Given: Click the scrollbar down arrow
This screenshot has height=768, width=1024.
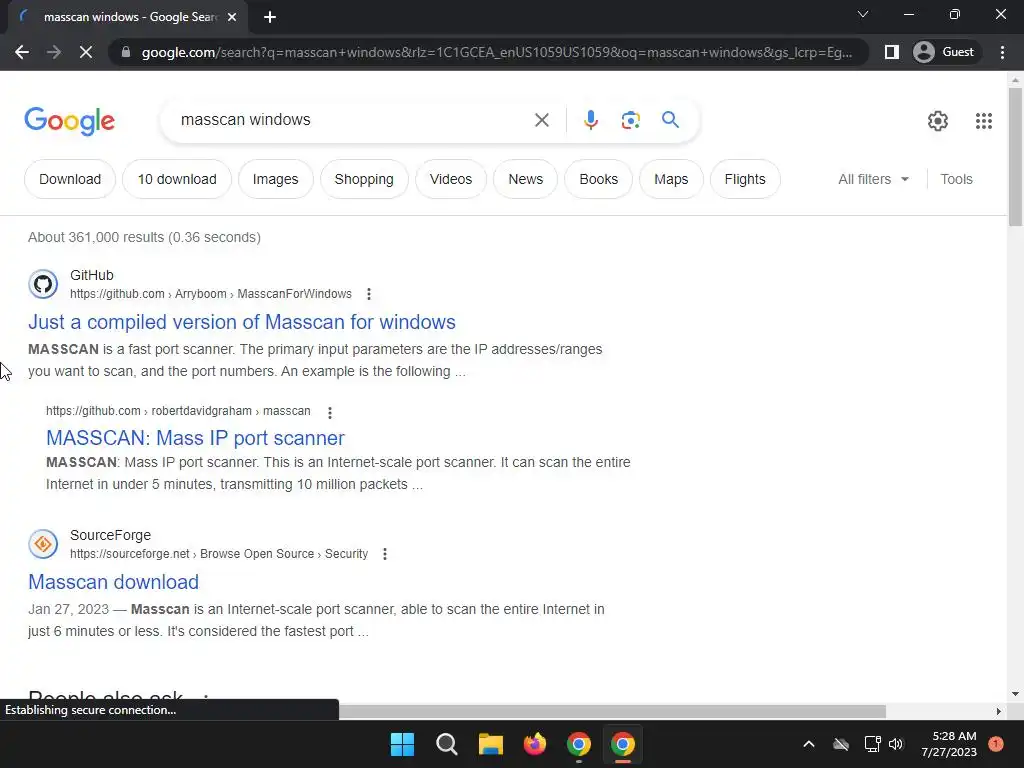Looking at the screenshot, I should tap(1015, 694).
